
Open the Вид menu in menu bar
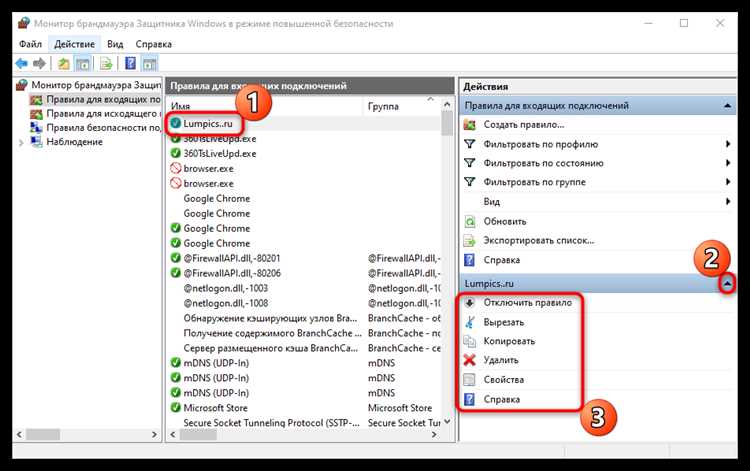[x=115, y=44]
